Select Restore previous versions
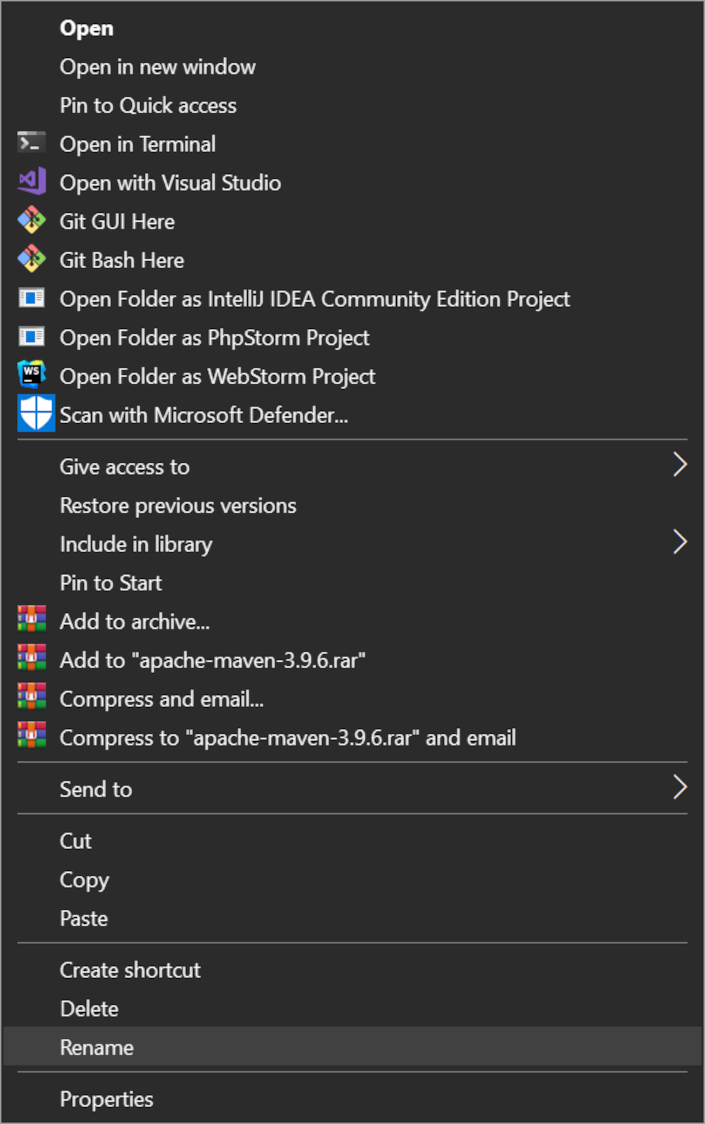 coord(352,505)
